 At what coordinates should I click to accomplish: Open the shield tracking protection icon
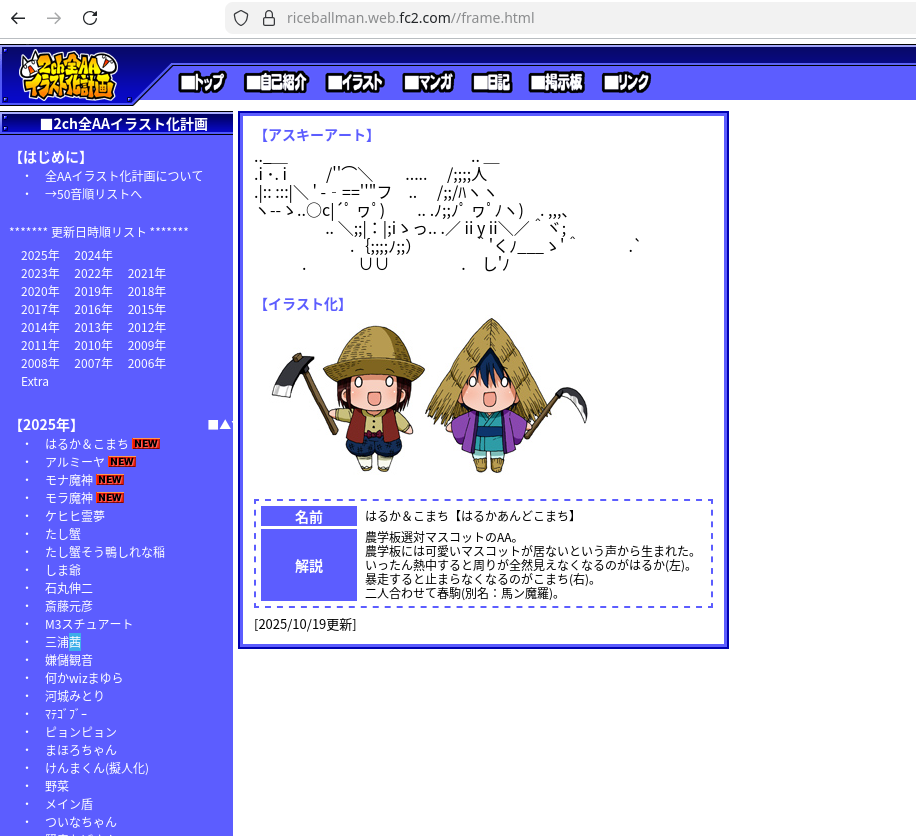tap(241, 18)
